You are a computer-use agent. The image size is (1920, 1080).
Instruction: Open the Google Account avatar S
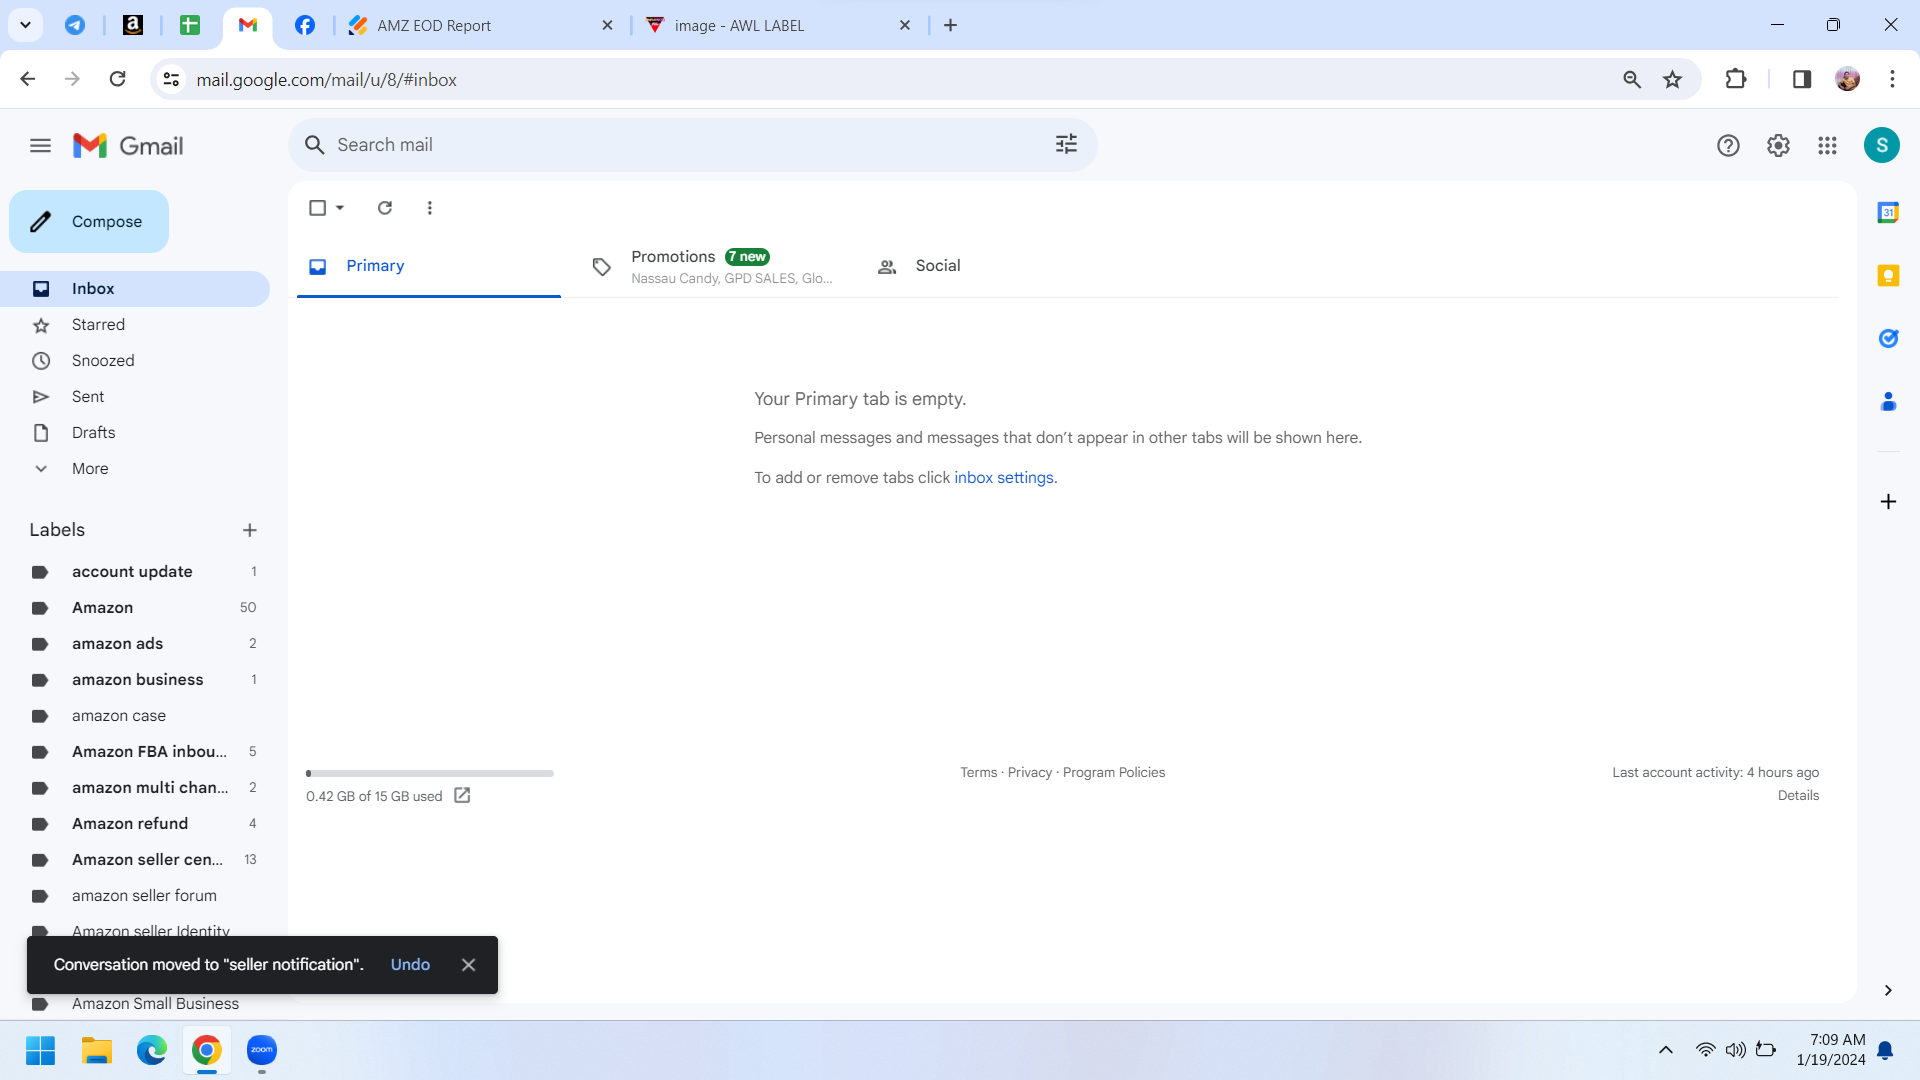coord(1882,146)
